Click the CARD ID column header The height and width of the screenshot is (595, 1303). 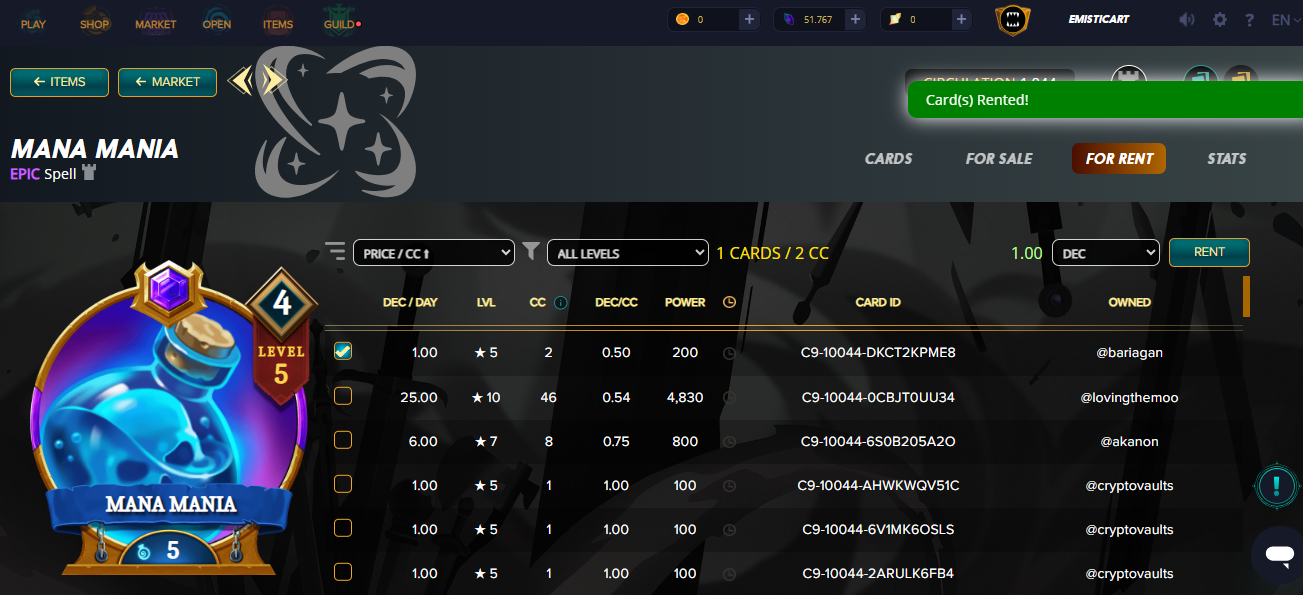(879, 302)
